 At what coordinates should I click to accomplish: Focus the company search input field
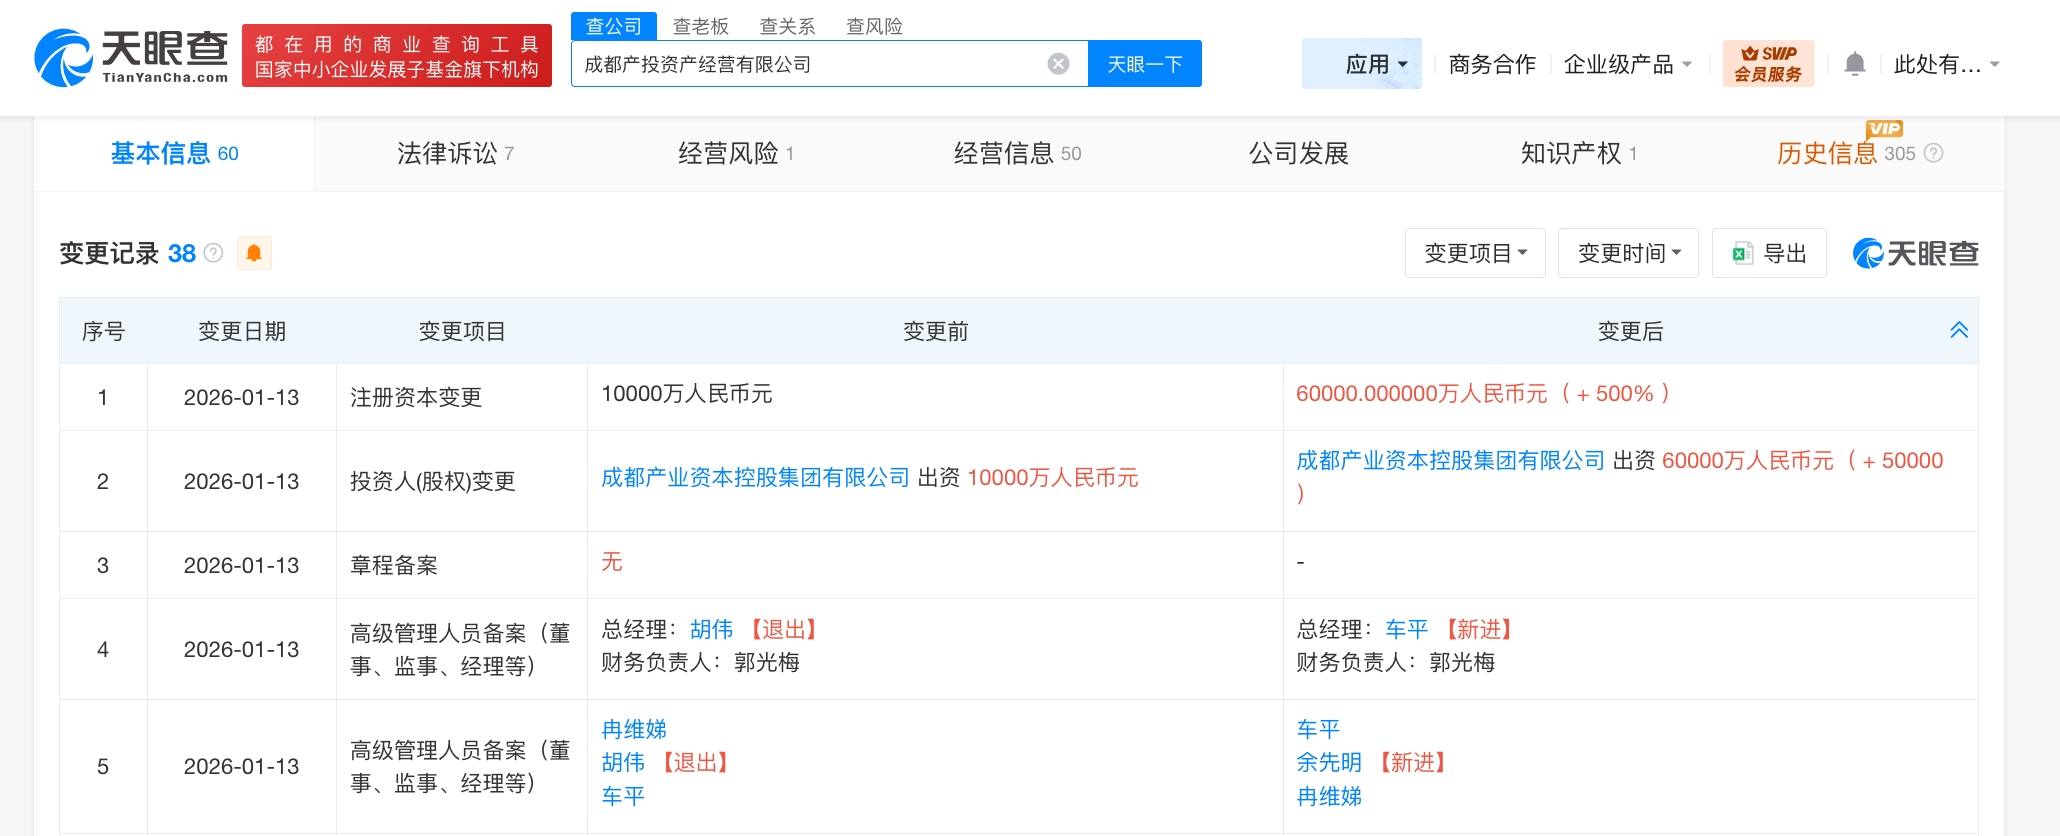tap(810, 64)
